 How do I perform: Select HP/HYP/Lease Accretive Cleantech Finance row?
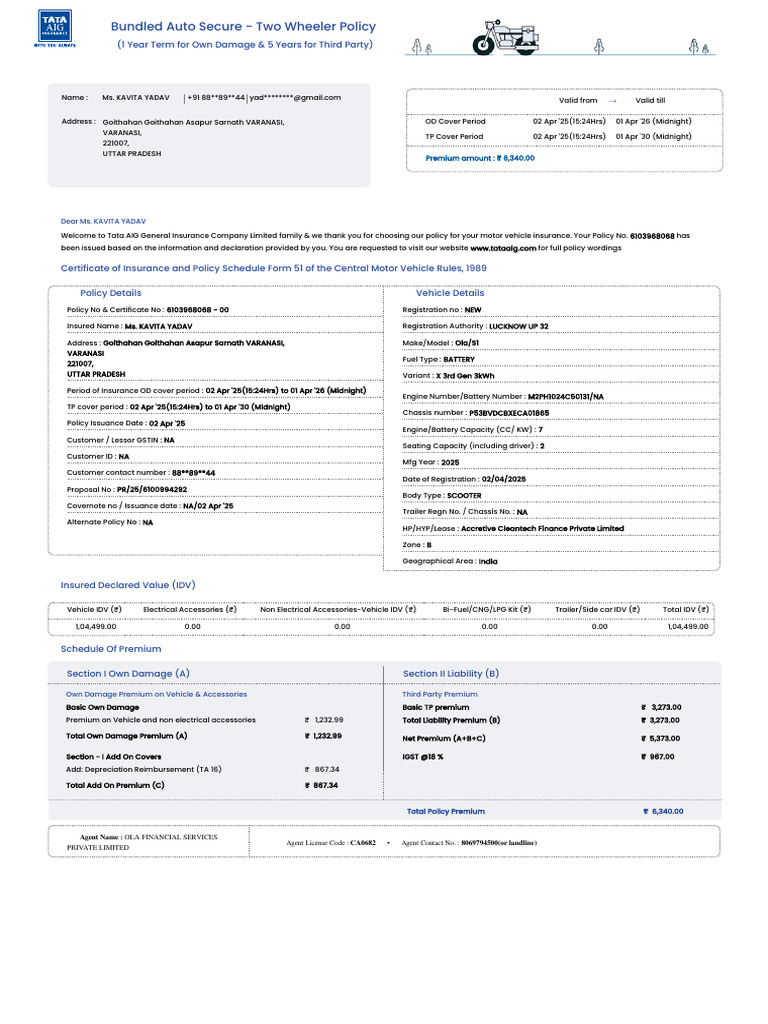[513, 528]
